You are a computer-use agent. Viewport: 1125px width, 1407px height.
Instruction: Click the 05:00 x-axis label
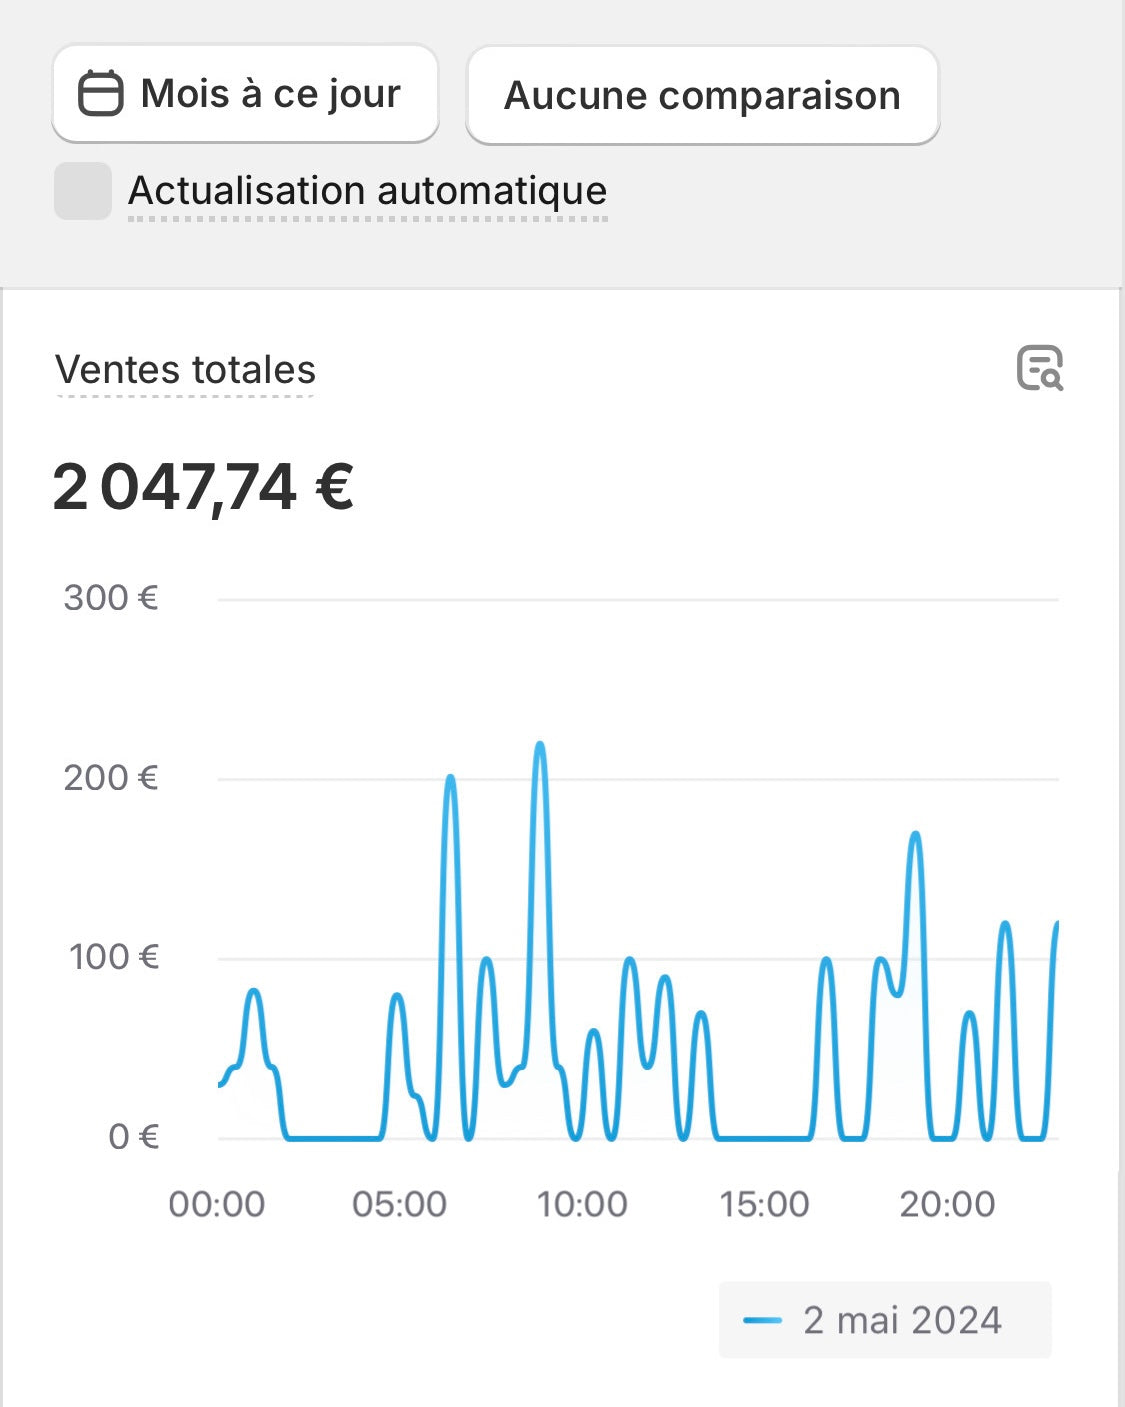[399, 1204]
